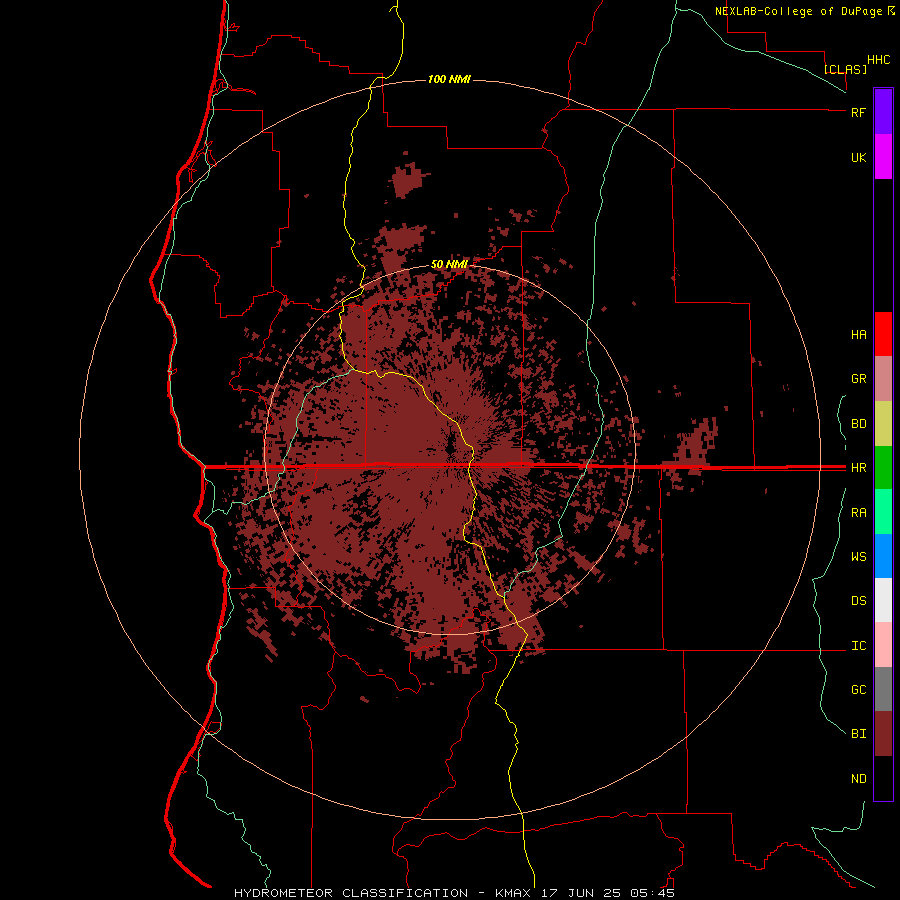
Task: Click the green HR legend swatch
Action: [x=883, y=468]
